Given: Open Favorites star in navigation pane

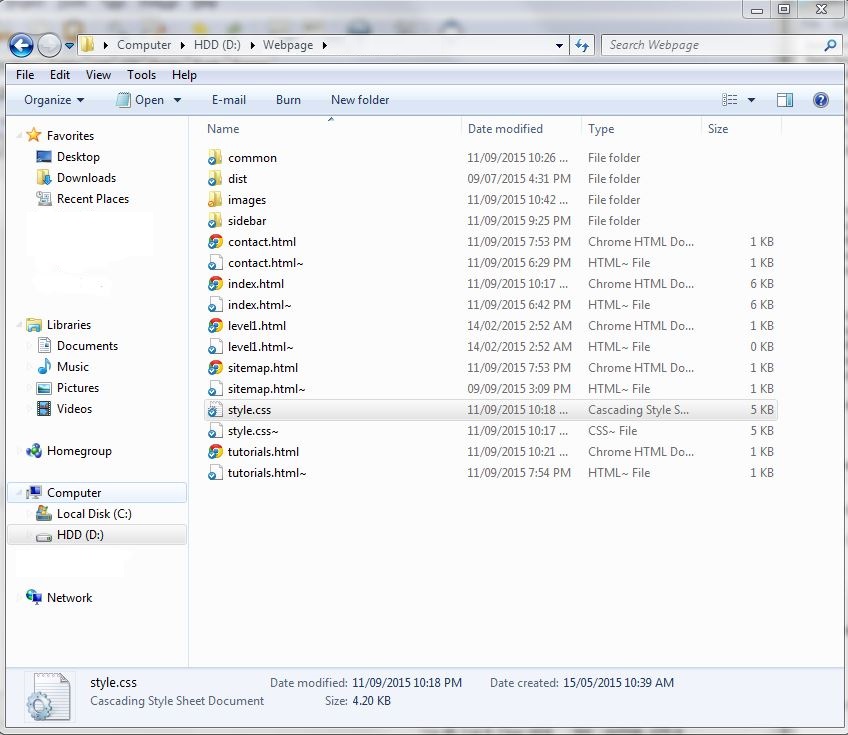Looking at the screenshot, I should point(34,135).
